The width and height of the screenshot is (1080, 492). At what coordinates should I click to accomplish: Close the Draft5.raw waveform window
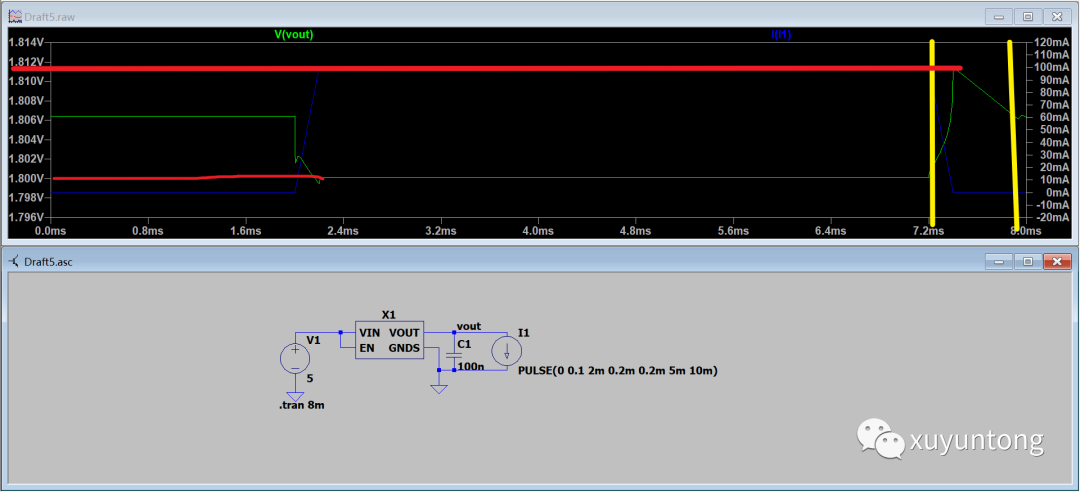click(1057, 16)
